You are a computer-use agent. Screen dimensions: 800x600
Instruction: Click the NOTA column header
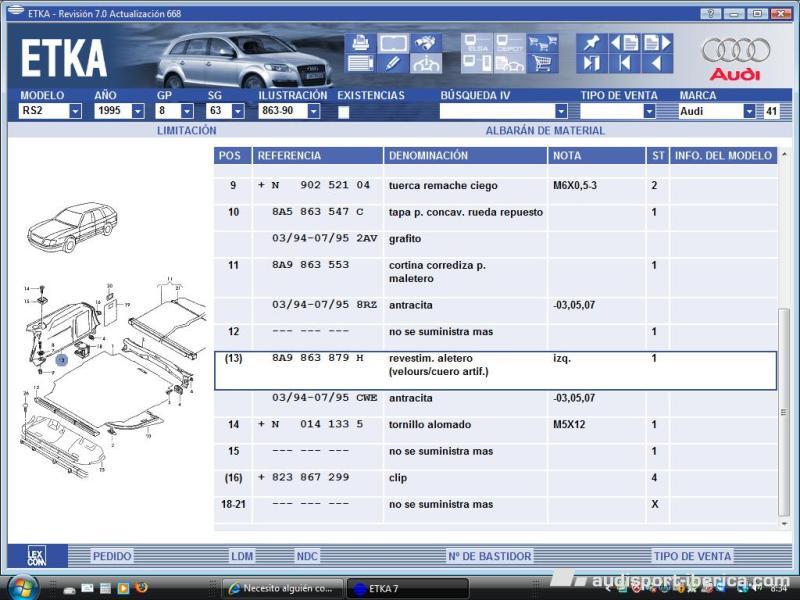[596, 156]
